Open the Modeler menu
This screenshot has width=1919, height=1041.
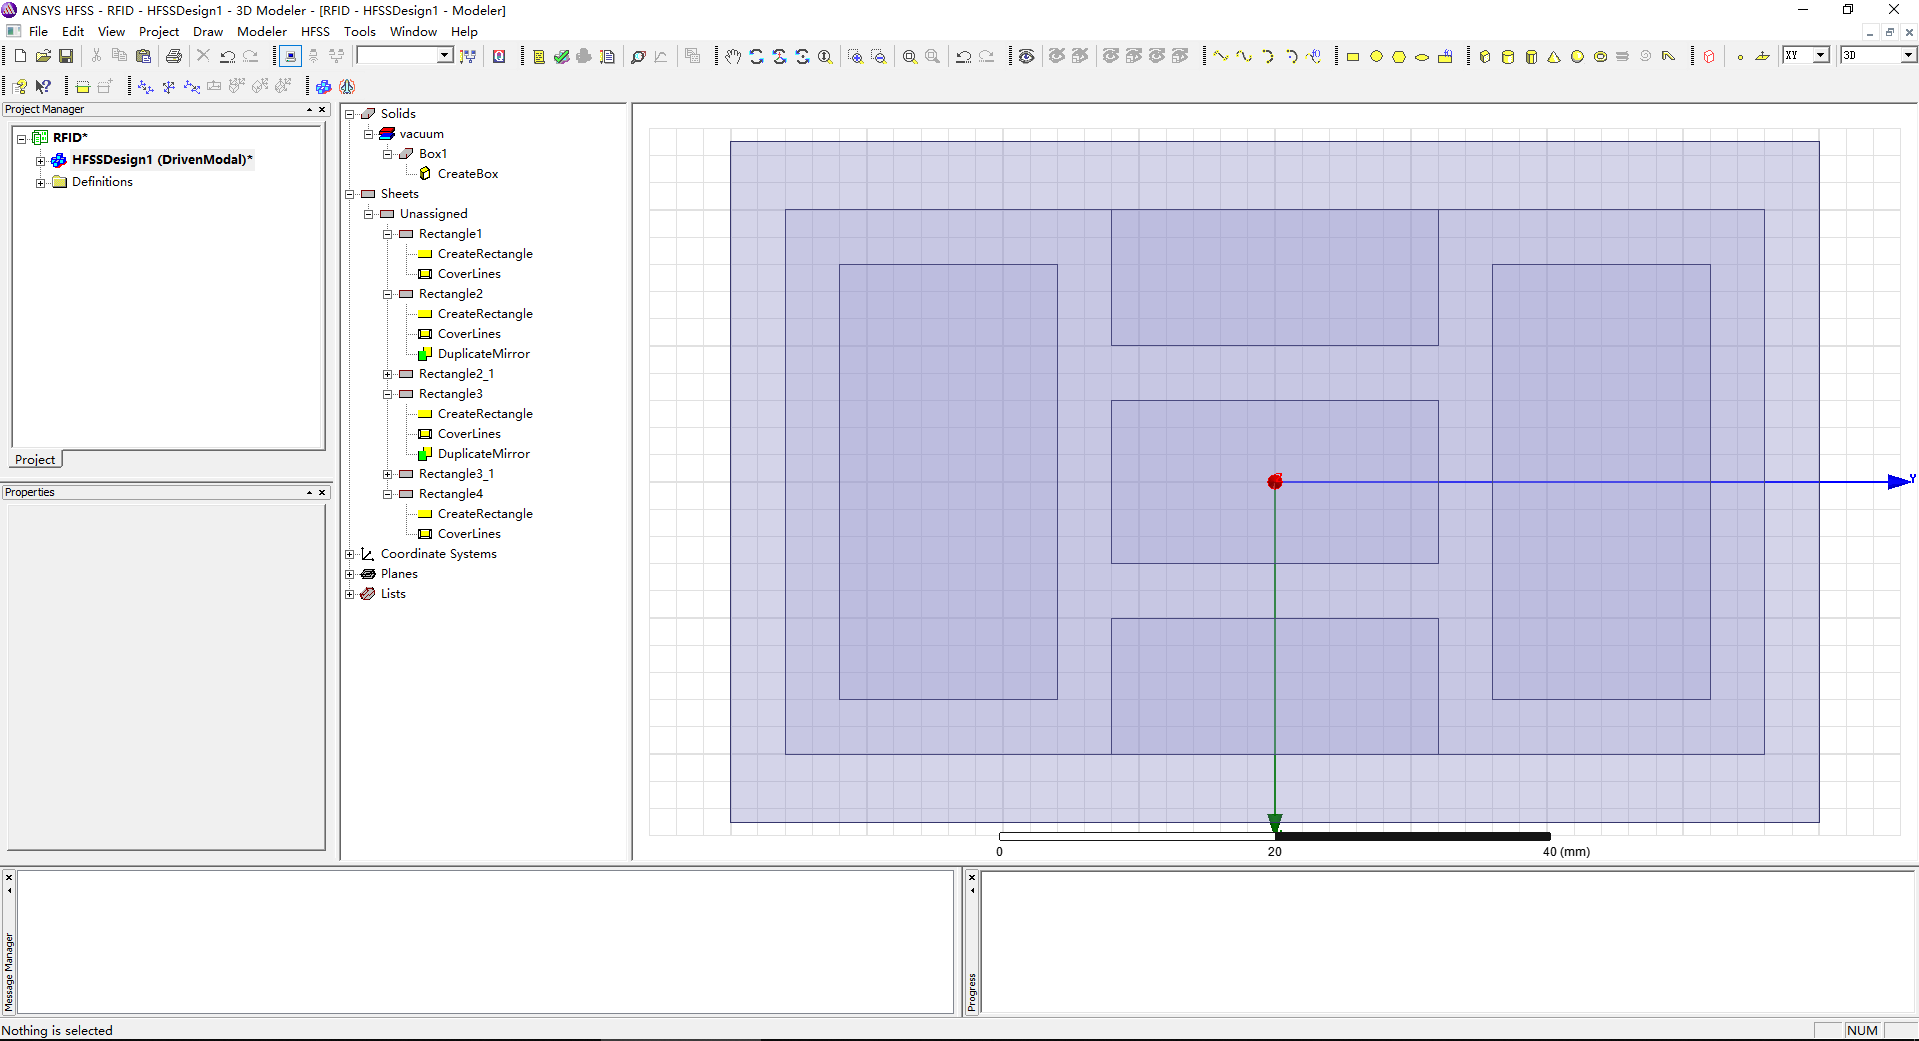pyautogui.click(x=261, y=32)
